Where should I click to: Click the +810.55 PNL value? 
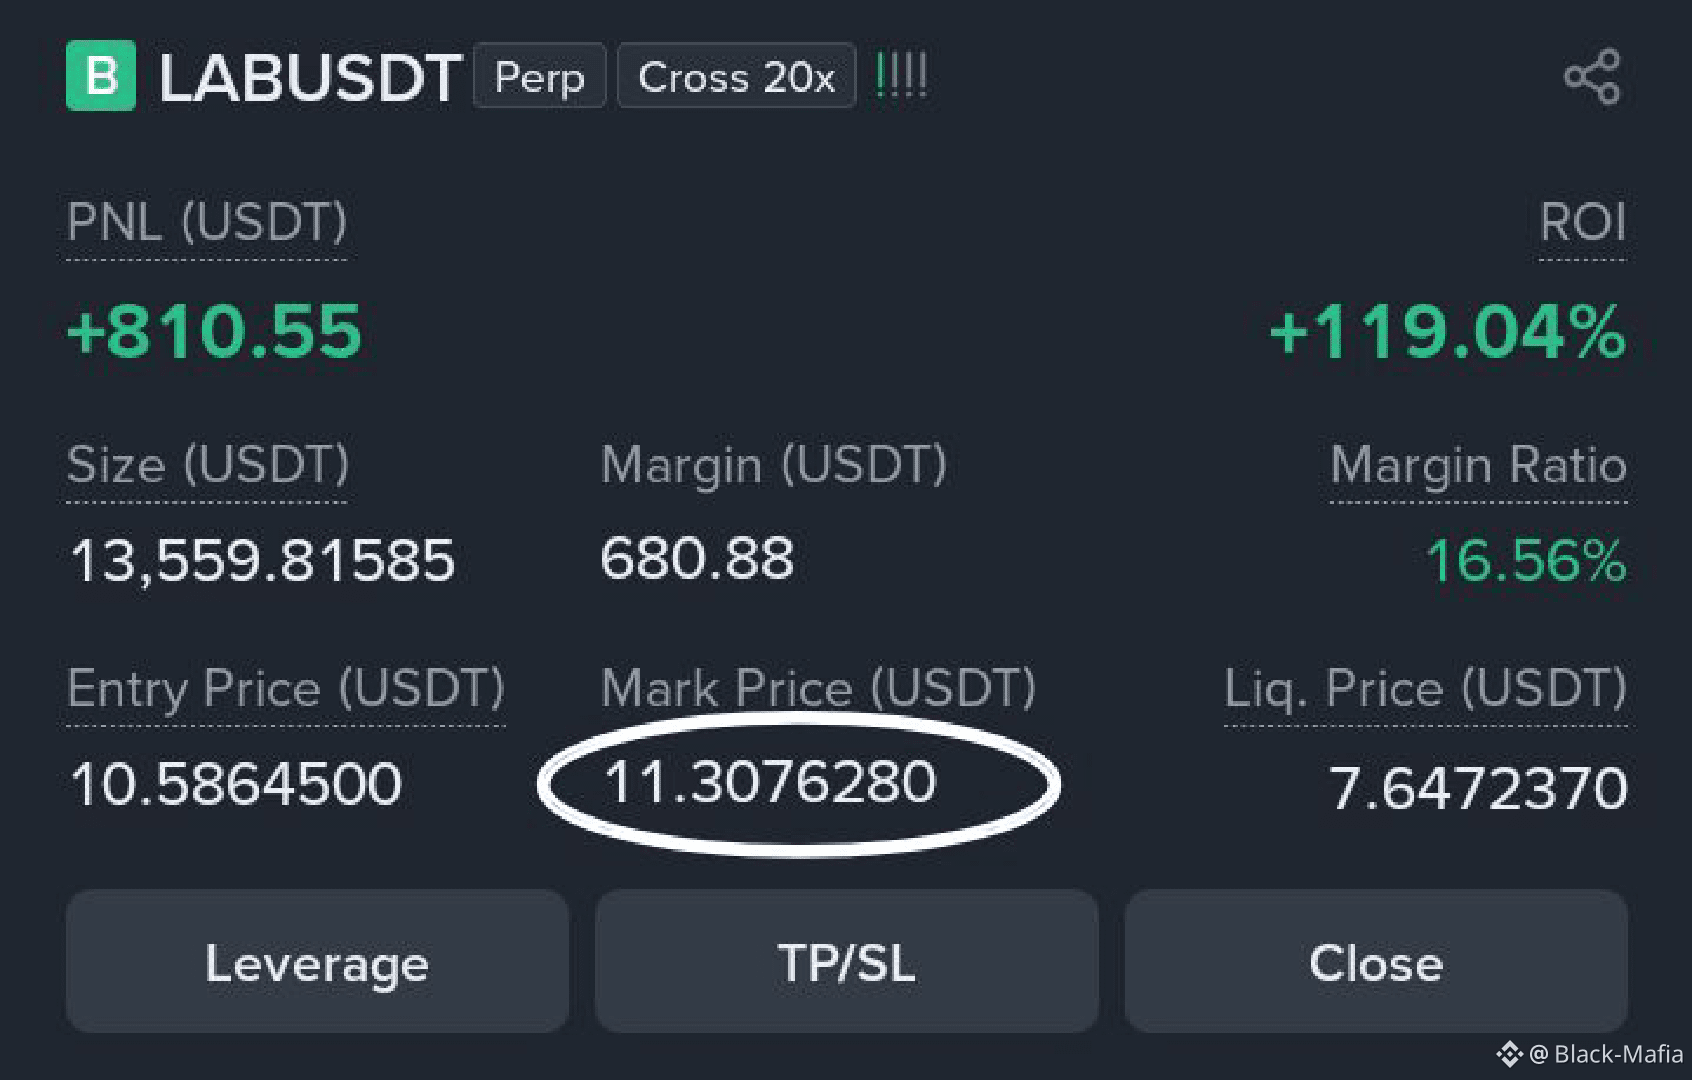214,332
